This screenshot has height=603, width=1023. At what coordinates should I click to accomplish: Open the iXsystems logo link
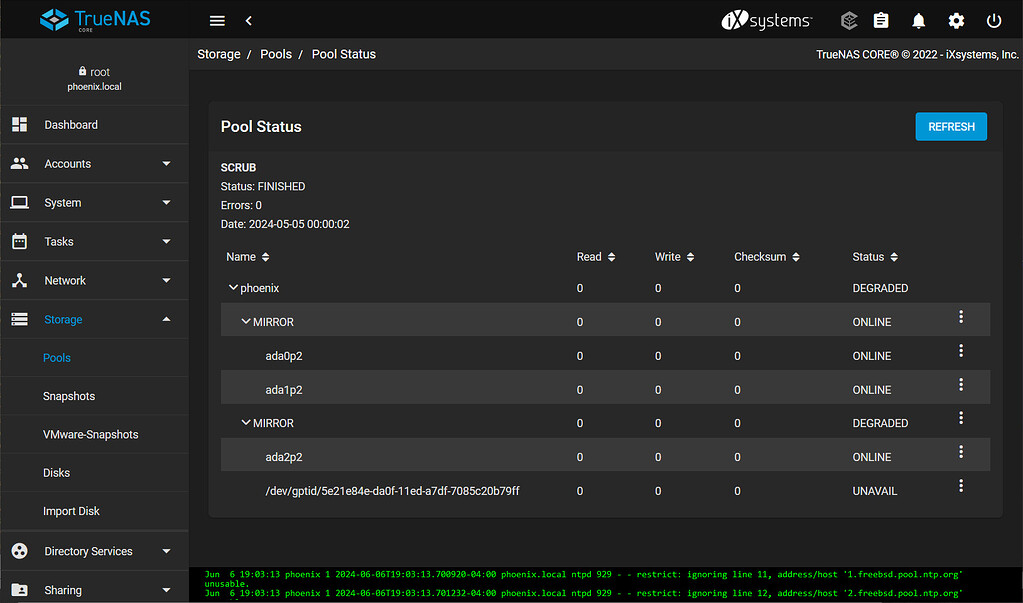(767, 21)
